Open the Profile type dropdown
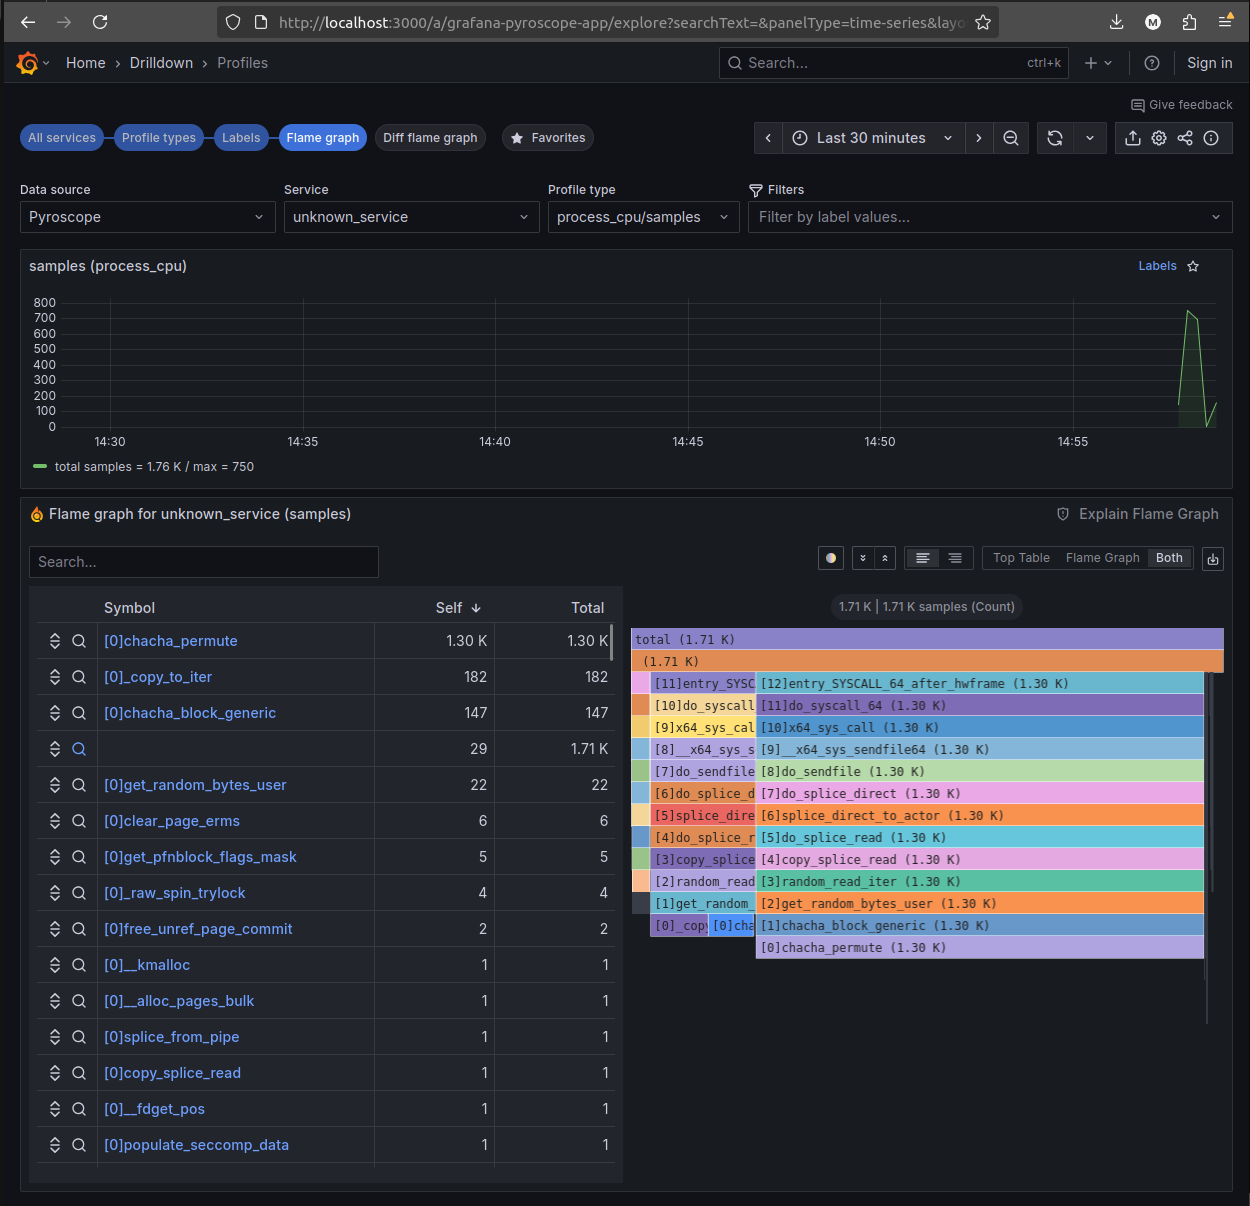This screenshot has width=1250, height=1206. click(643, 217)
